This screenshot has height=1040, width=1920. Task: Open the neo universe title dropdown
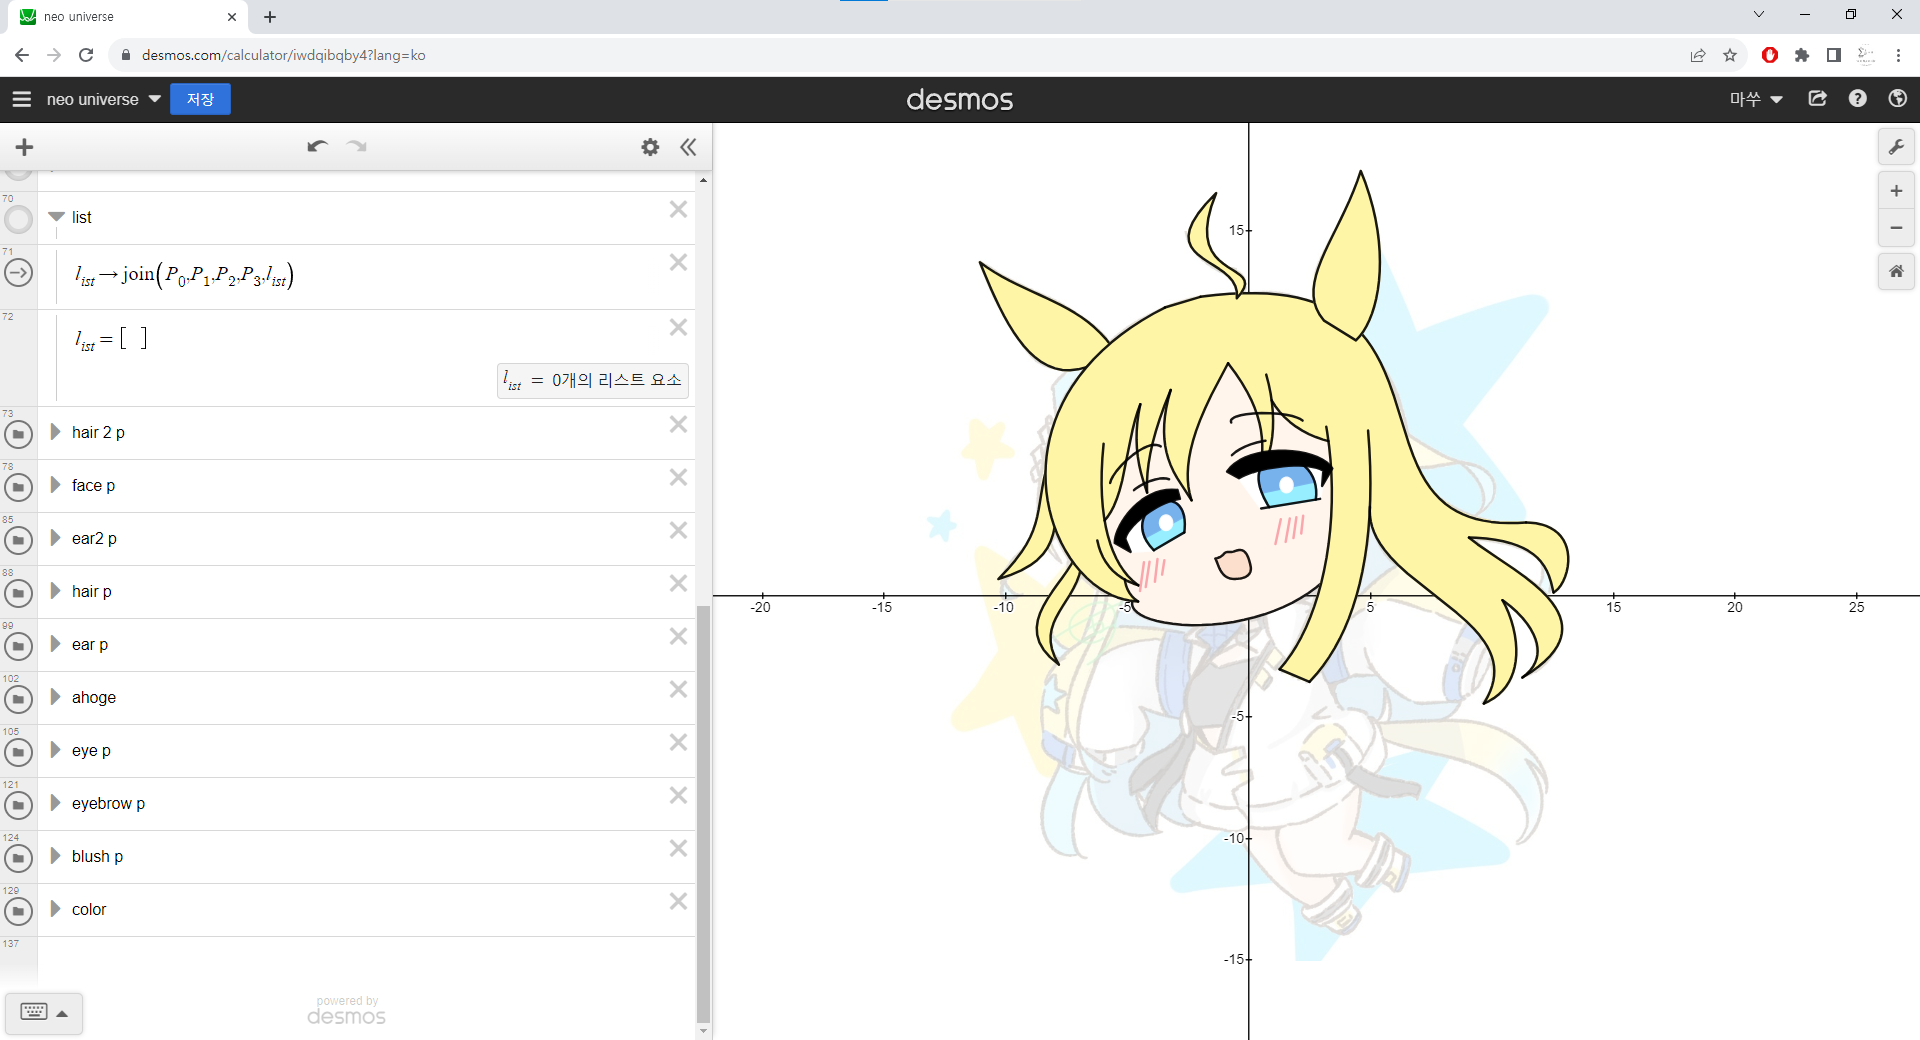tap(103, 99)
